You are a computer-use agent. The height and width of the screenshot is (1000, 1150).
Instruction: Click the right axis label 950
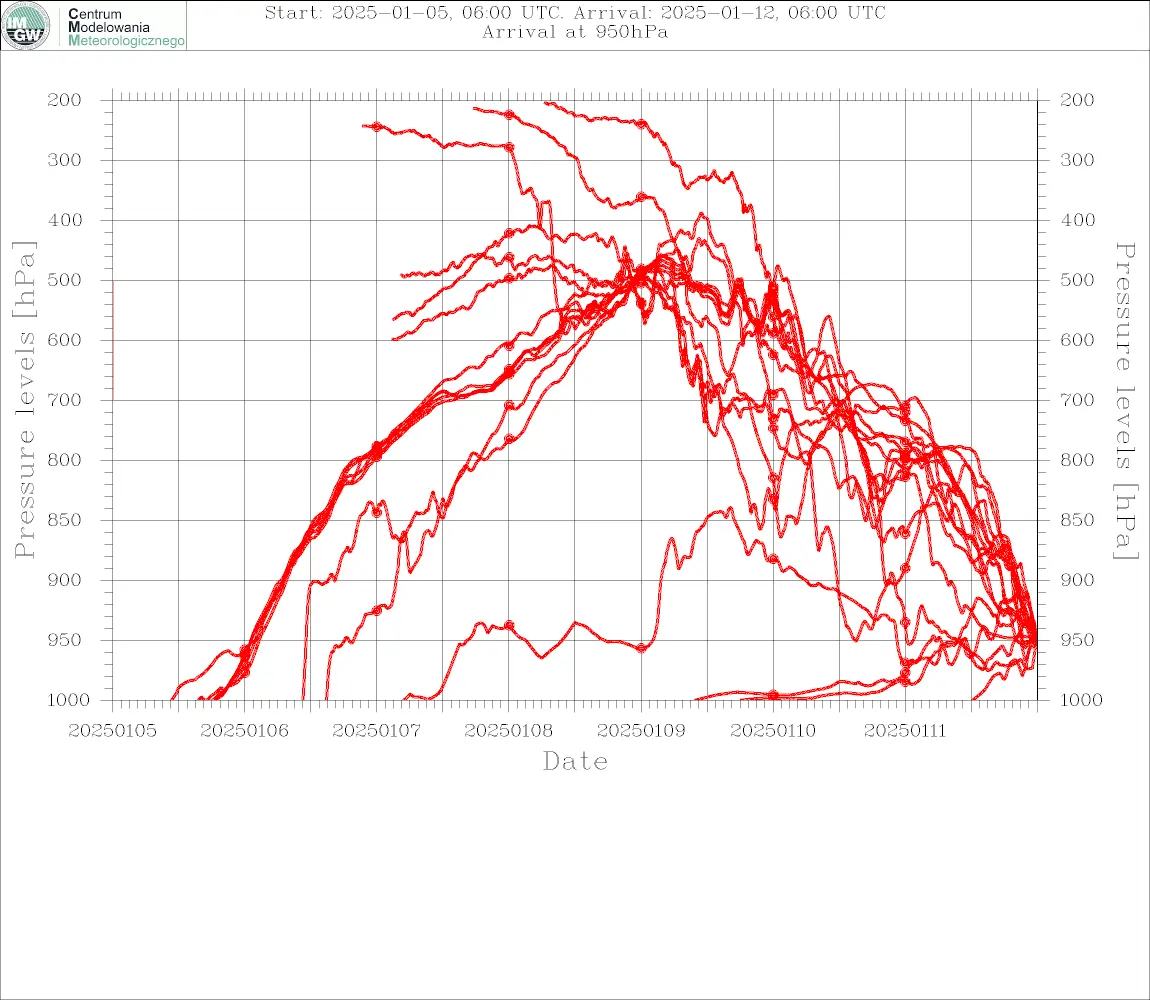pyautogui.click(x=1077, y=640)
